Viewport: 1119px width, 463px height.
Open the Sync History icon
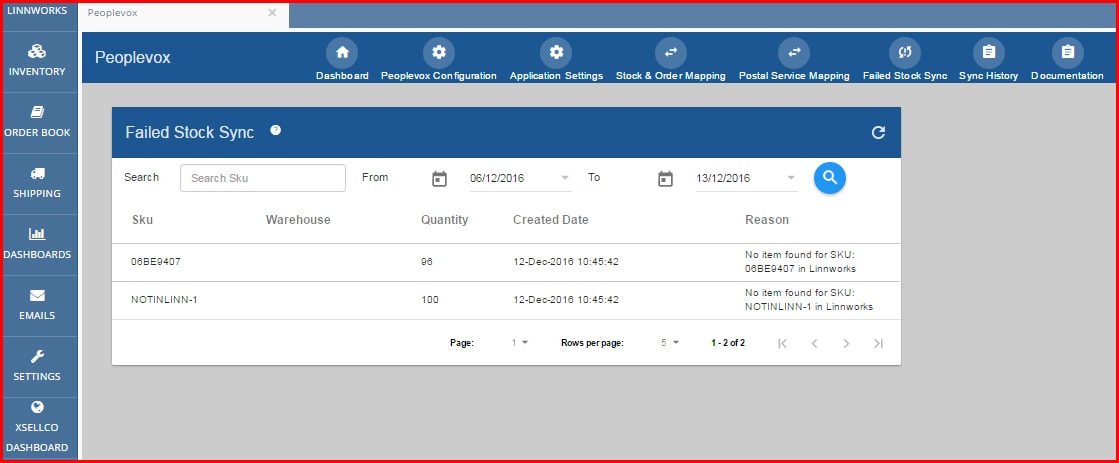[988, 53]
